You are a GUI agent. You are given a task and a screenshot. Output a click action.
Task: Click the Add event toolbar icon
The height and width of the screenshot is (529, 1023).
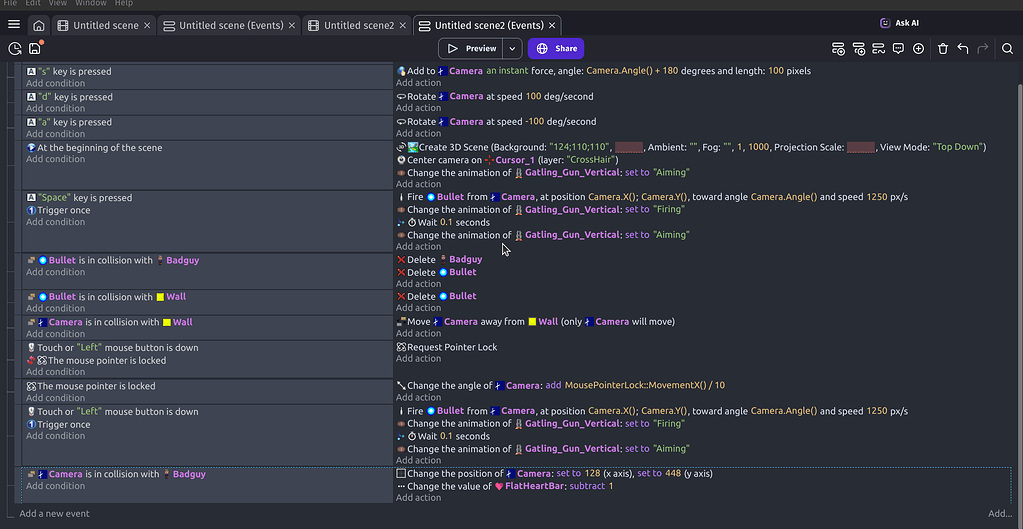click(838, 48)
